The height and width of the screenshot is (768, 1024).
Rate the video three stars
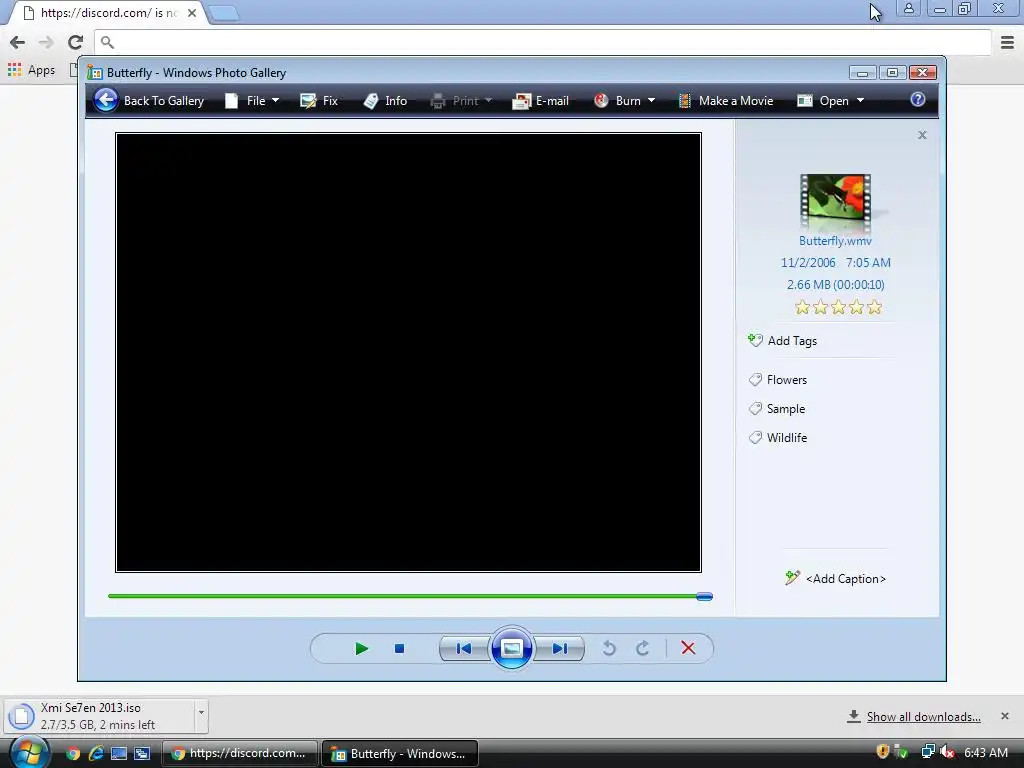click(839, 307)
